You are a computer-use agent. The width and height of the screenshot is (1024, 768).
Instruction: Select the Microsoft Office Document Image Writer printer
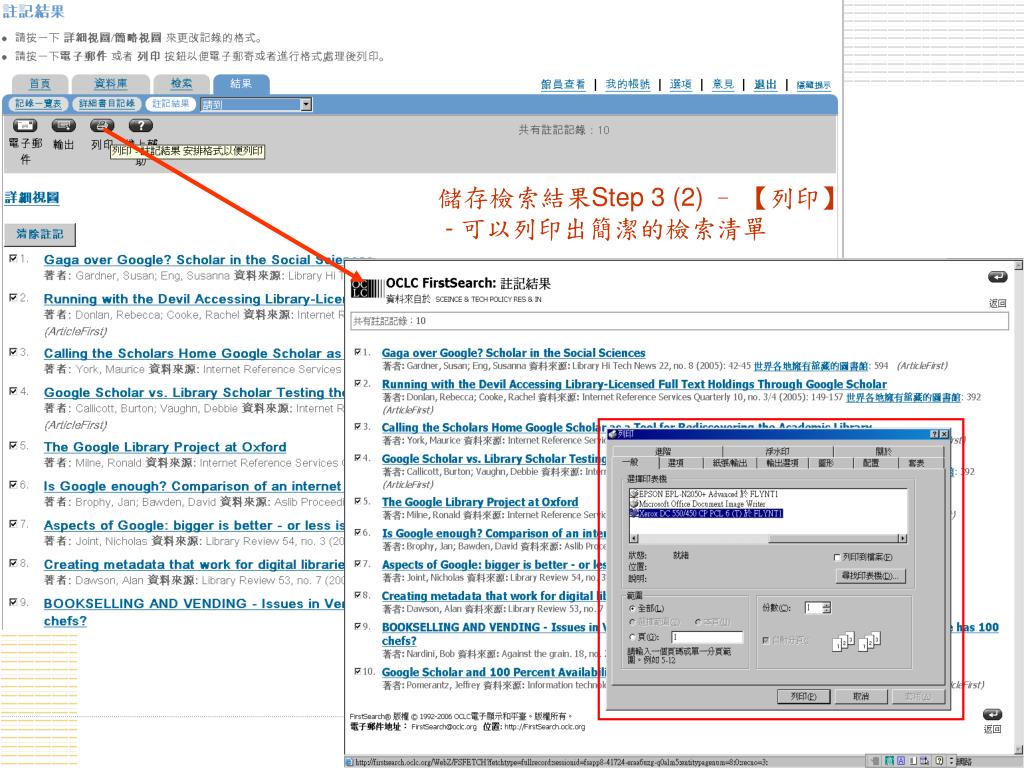701,504
